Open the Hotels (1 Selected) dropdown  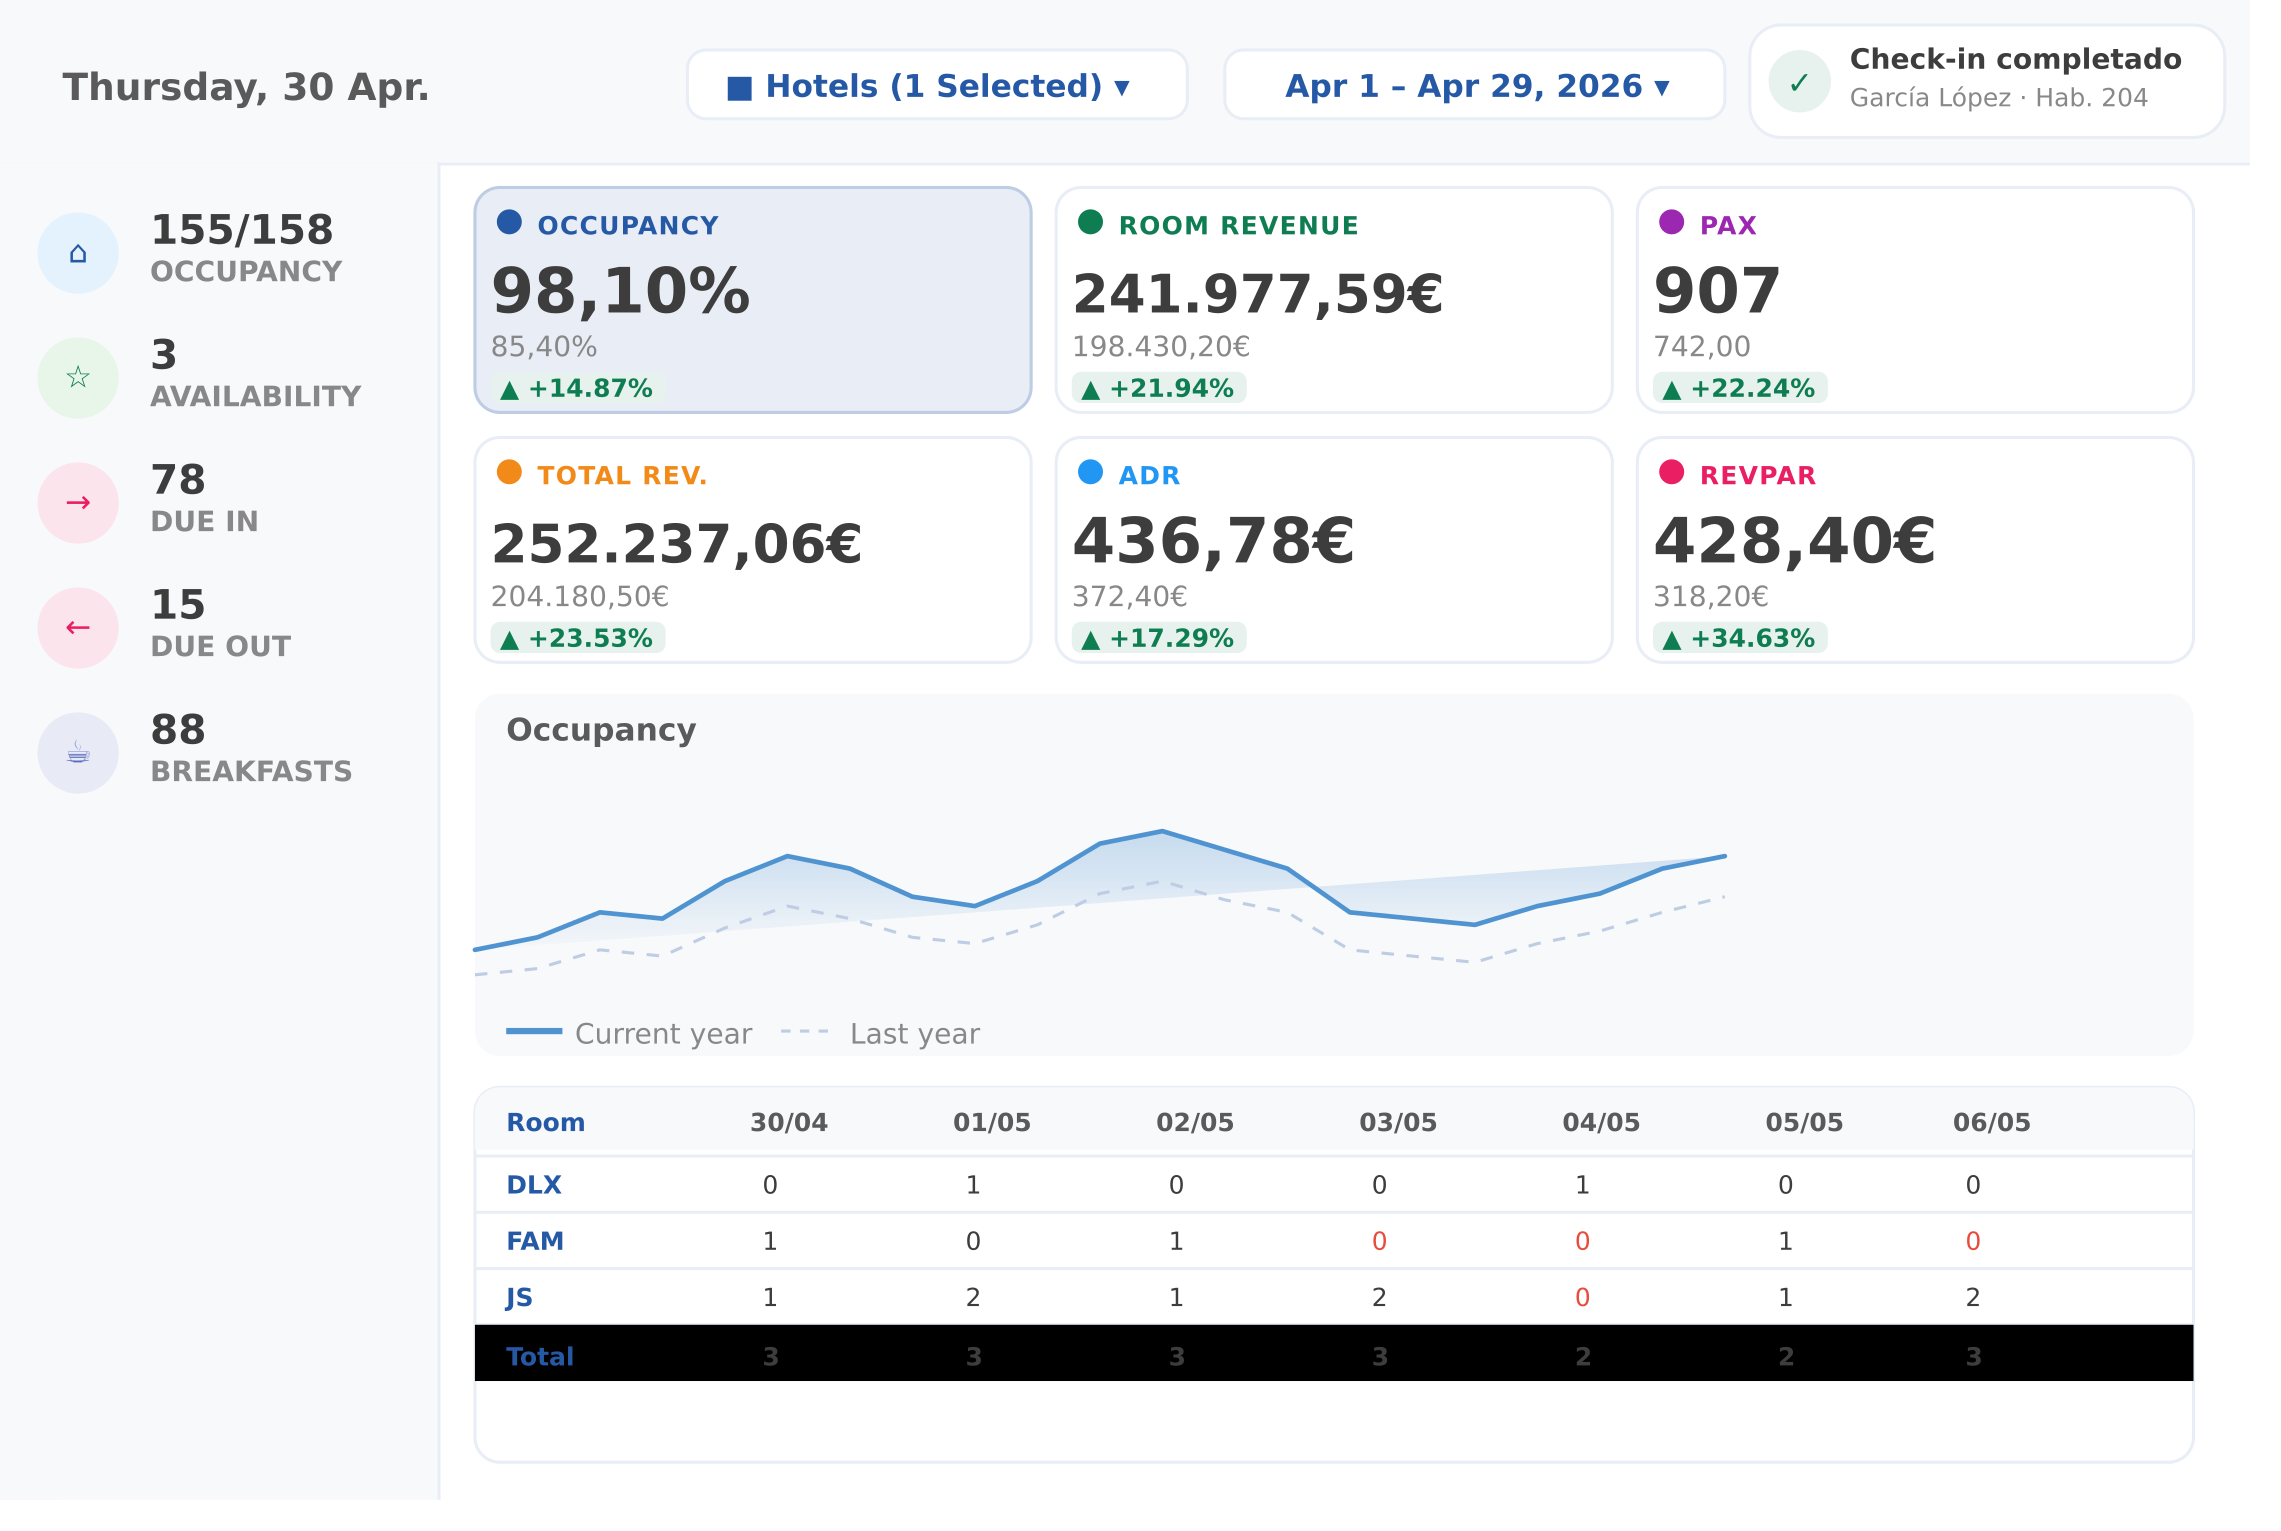tap(937, 86)
